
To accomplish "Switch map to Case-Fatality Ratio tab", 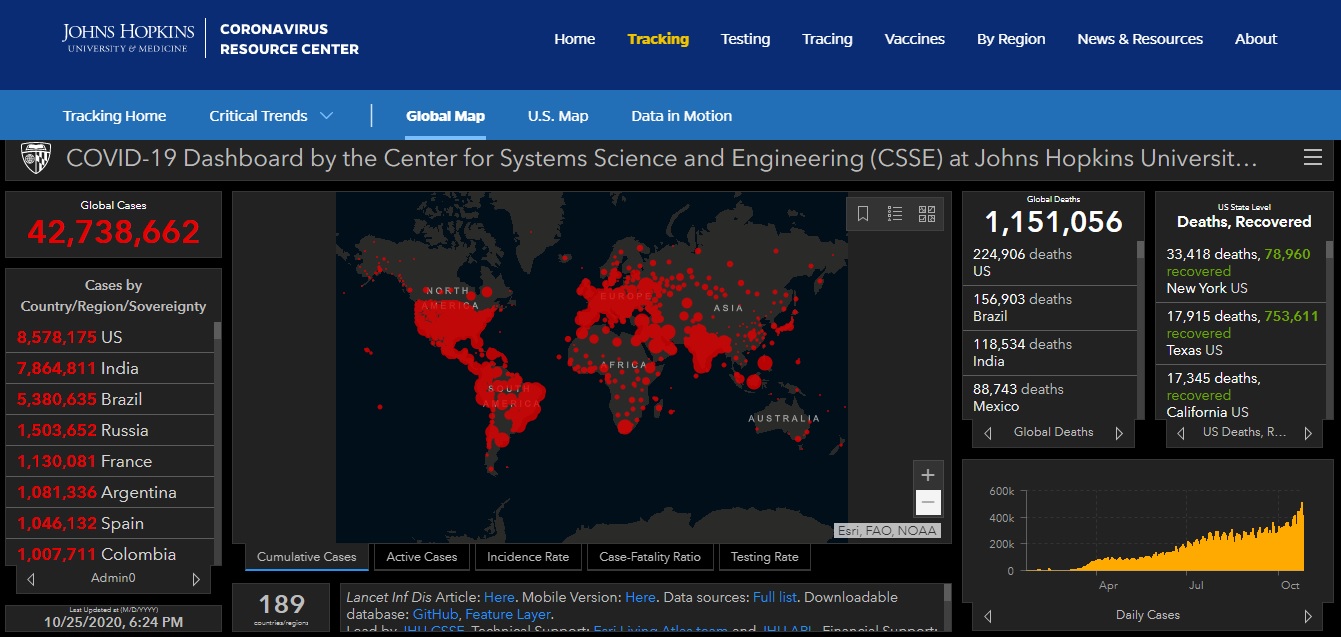I will click(650, 557).
